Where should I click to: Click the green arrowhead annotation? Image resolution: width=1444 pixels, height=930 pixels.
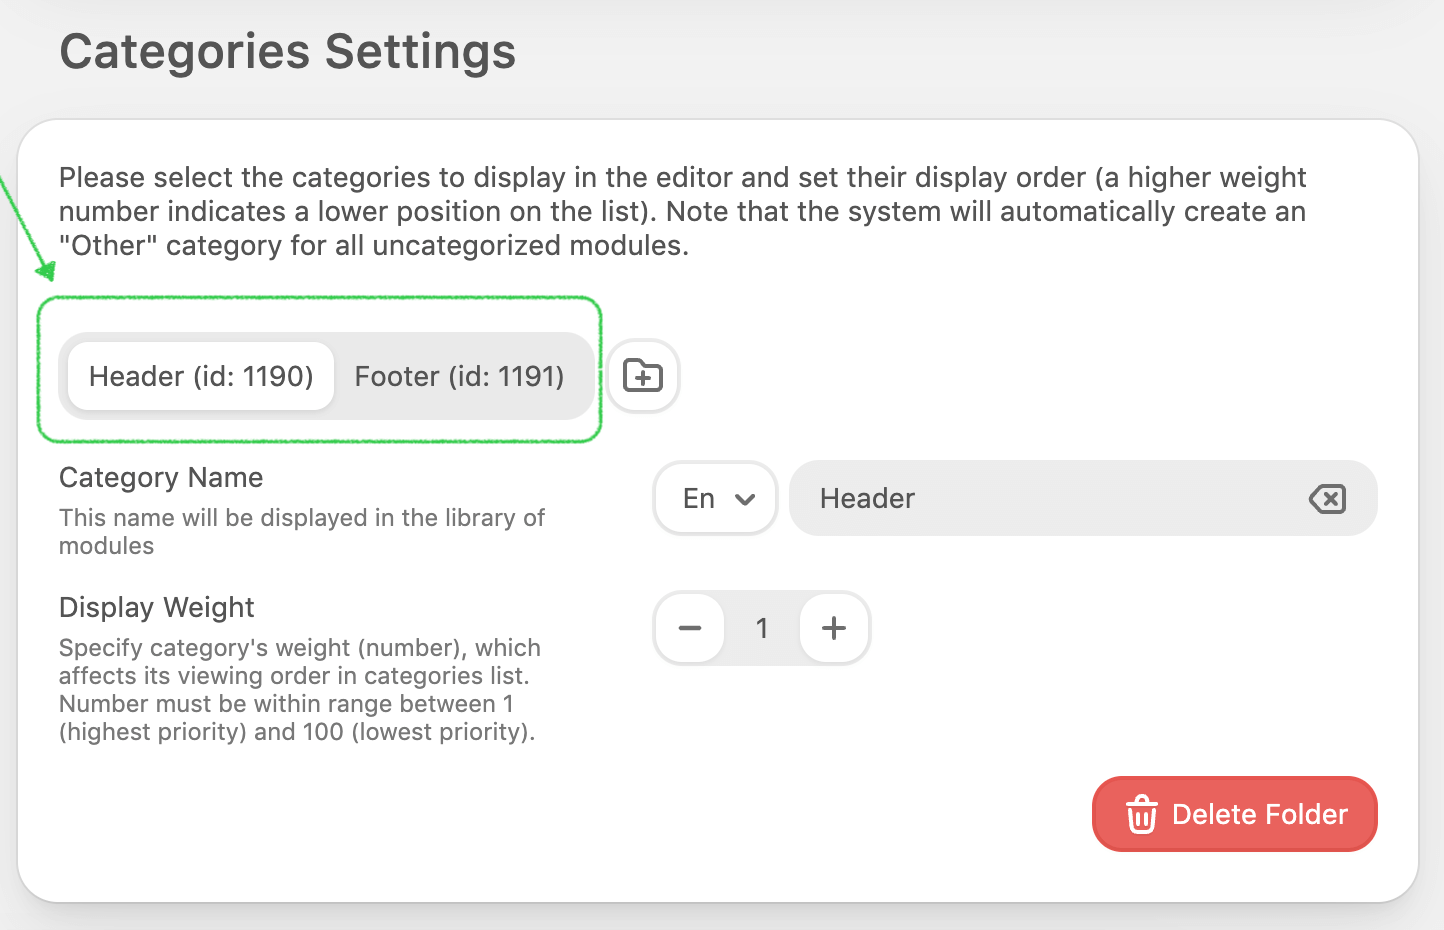[x=46, y=270]
